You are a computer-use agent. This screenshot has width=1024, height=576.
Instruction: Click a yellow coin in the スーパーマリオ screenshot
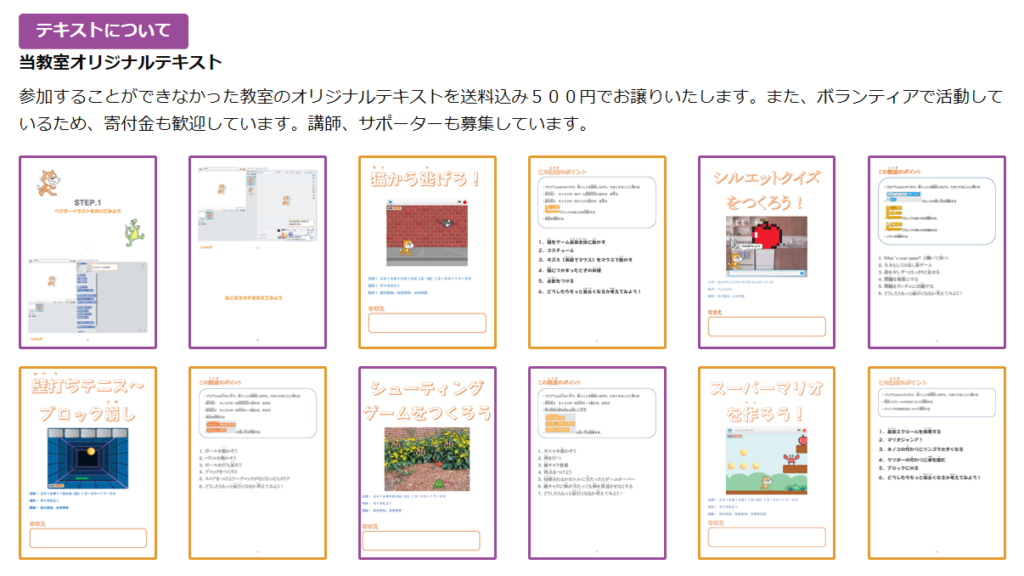click(x=745, y=453)
